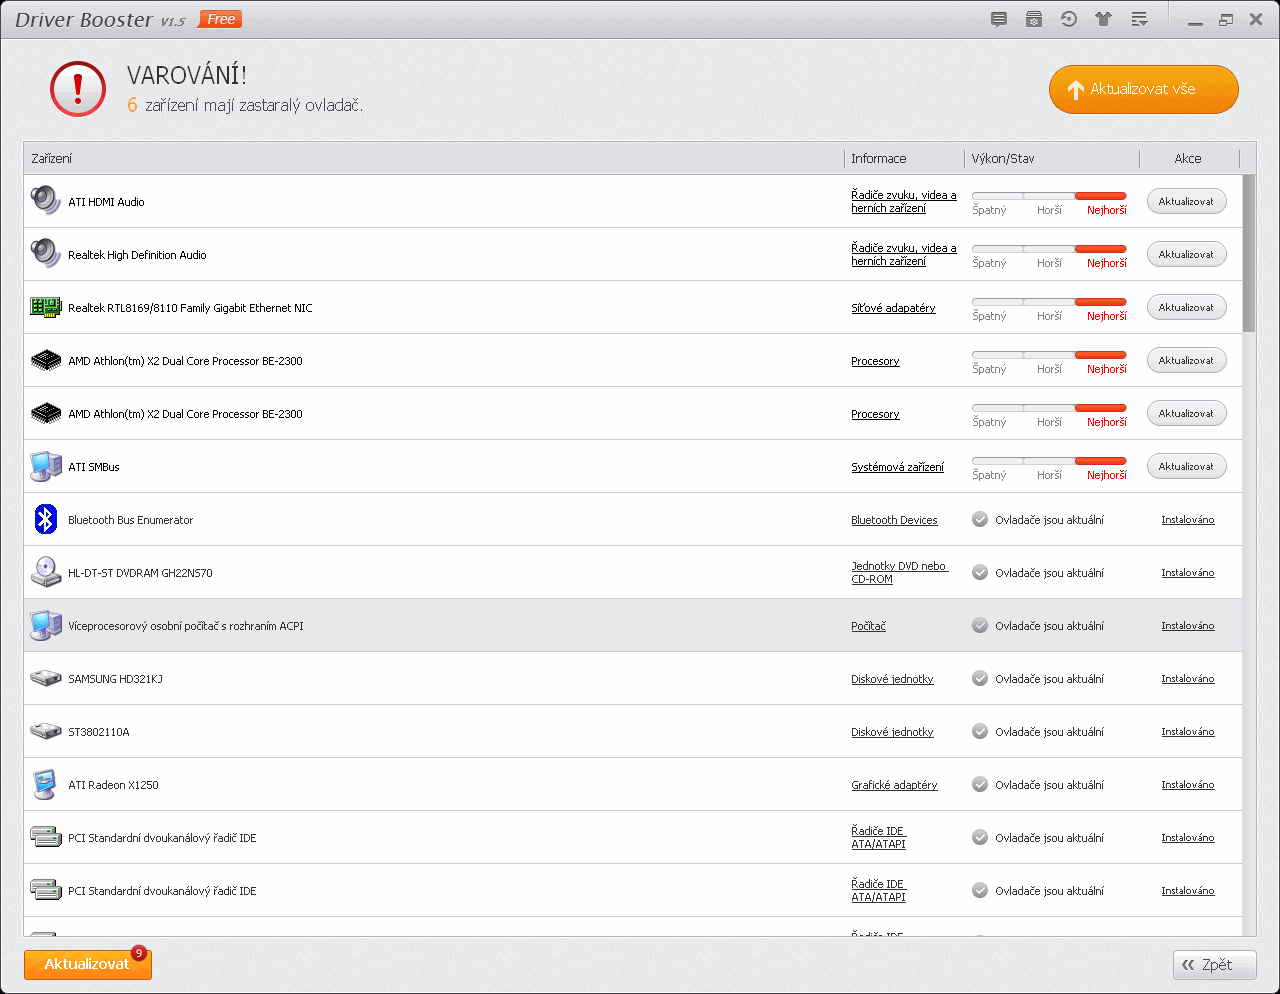Open the toolbox icon in title bar
The image size is (1280, 994).
[x=1034, y=19]
